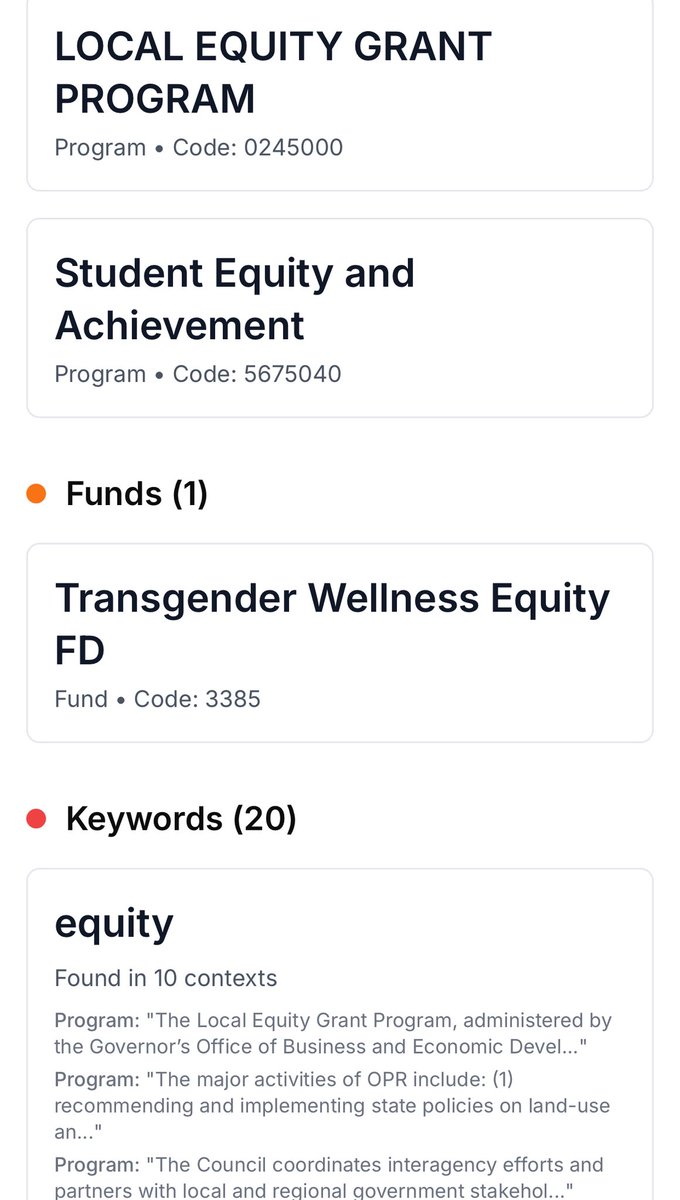Click the Fund Code 3385 label

click(x=158, y=699)
